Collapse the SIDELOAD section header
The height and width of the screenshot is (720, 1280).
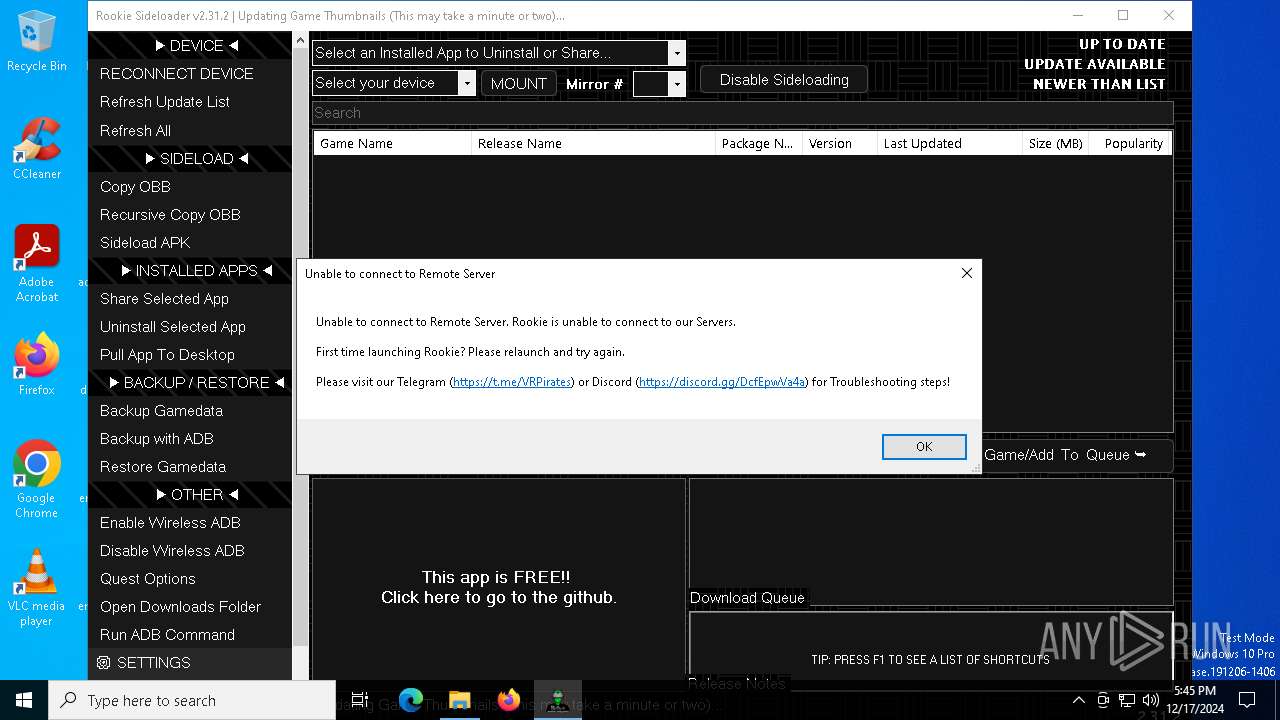pyautogui.click(x=190, y=159)
